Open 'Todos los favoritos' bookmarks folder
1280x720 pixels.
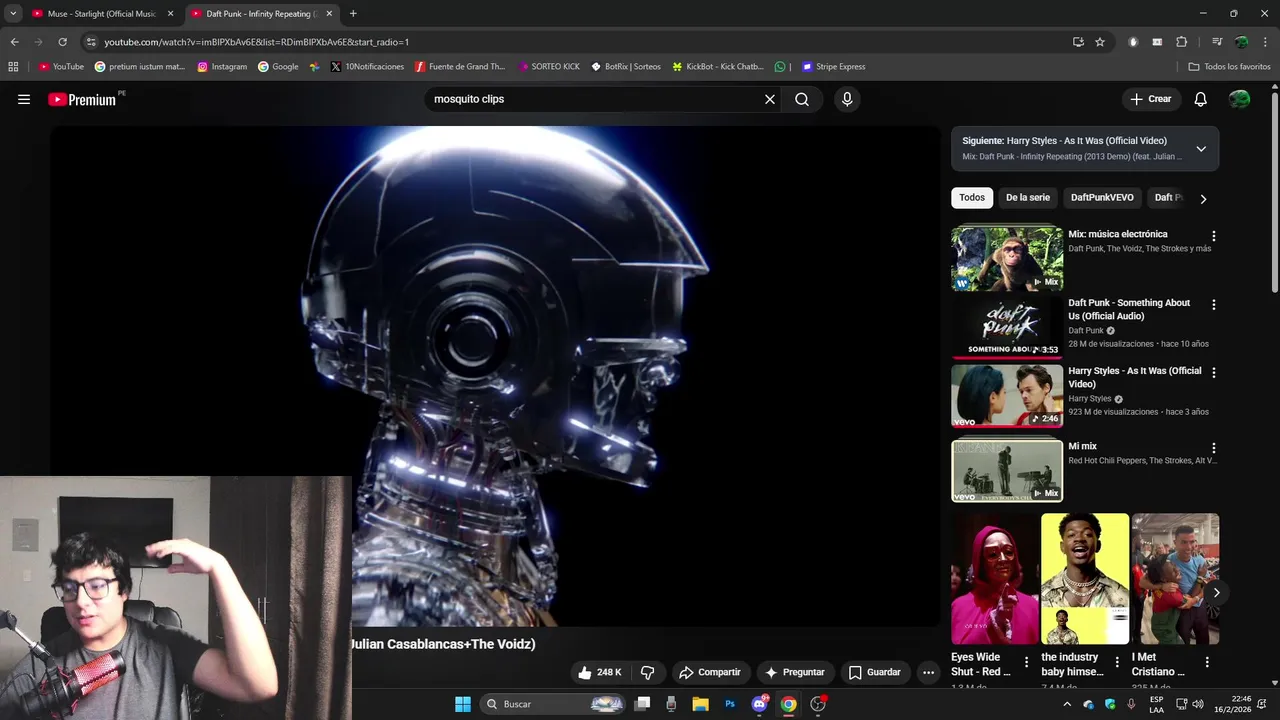(1229, 67)
